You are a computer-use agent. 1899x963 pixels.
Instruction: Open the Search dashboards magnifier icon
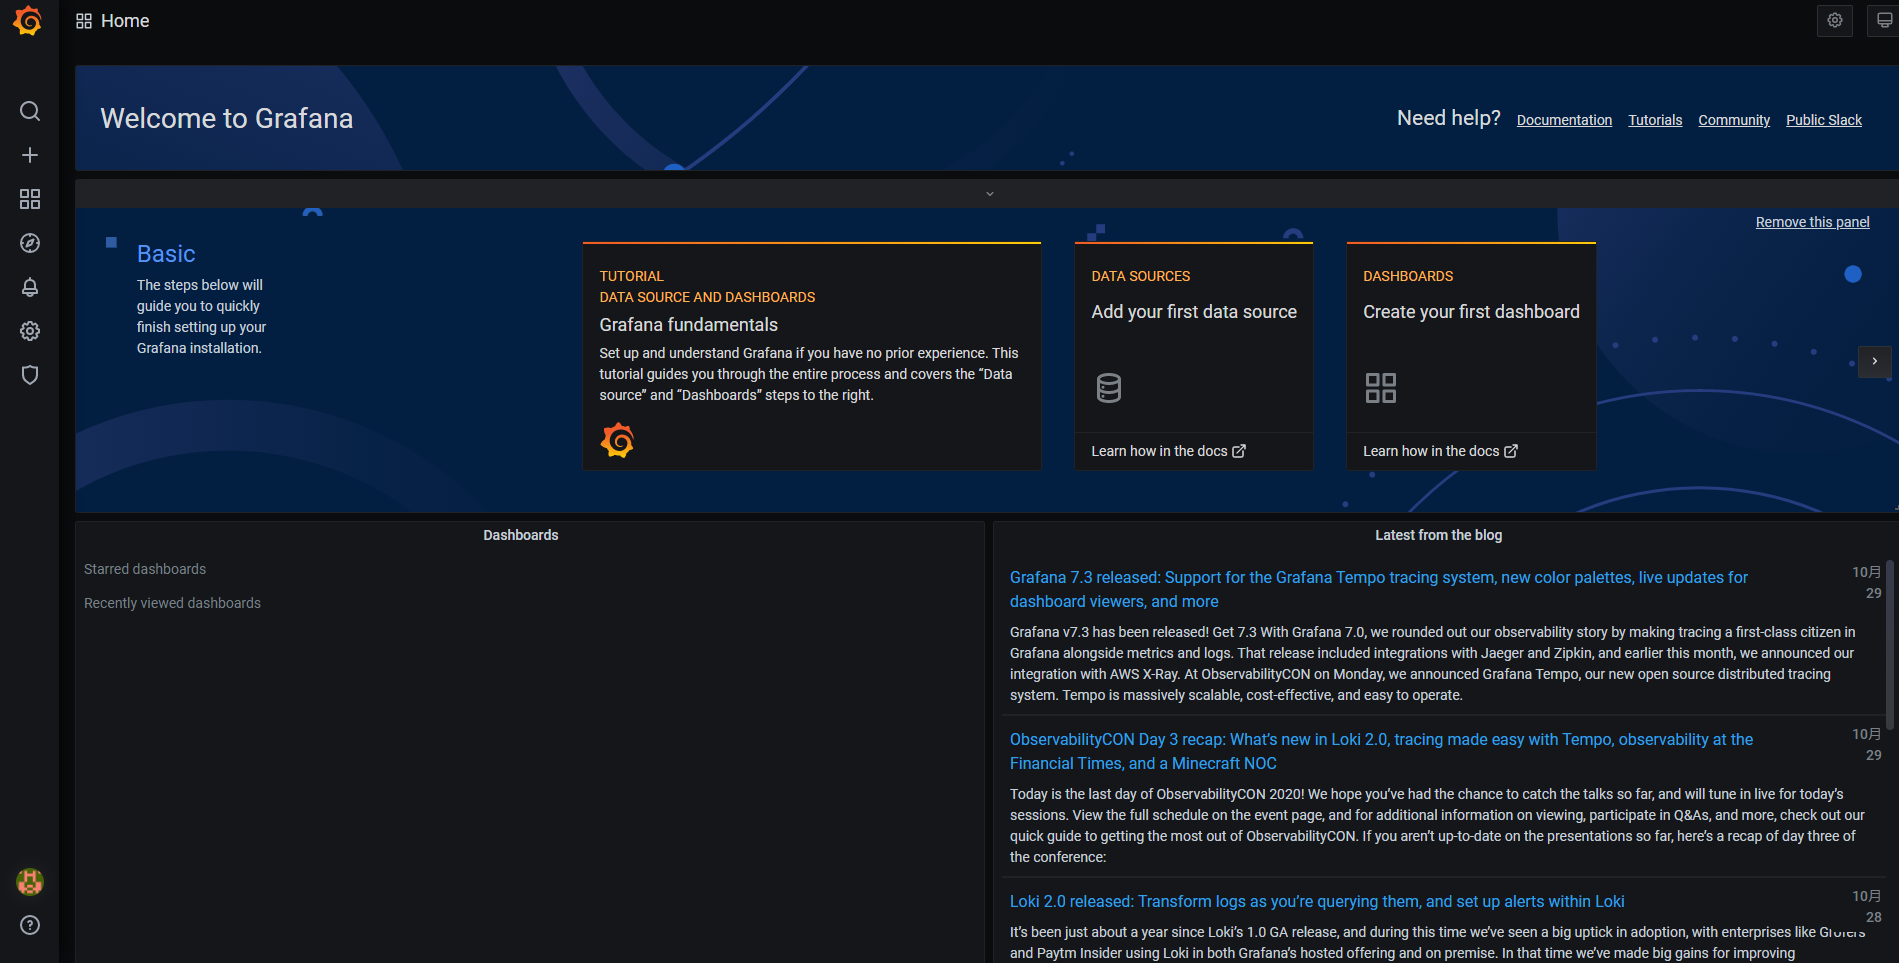click(30, 111)
